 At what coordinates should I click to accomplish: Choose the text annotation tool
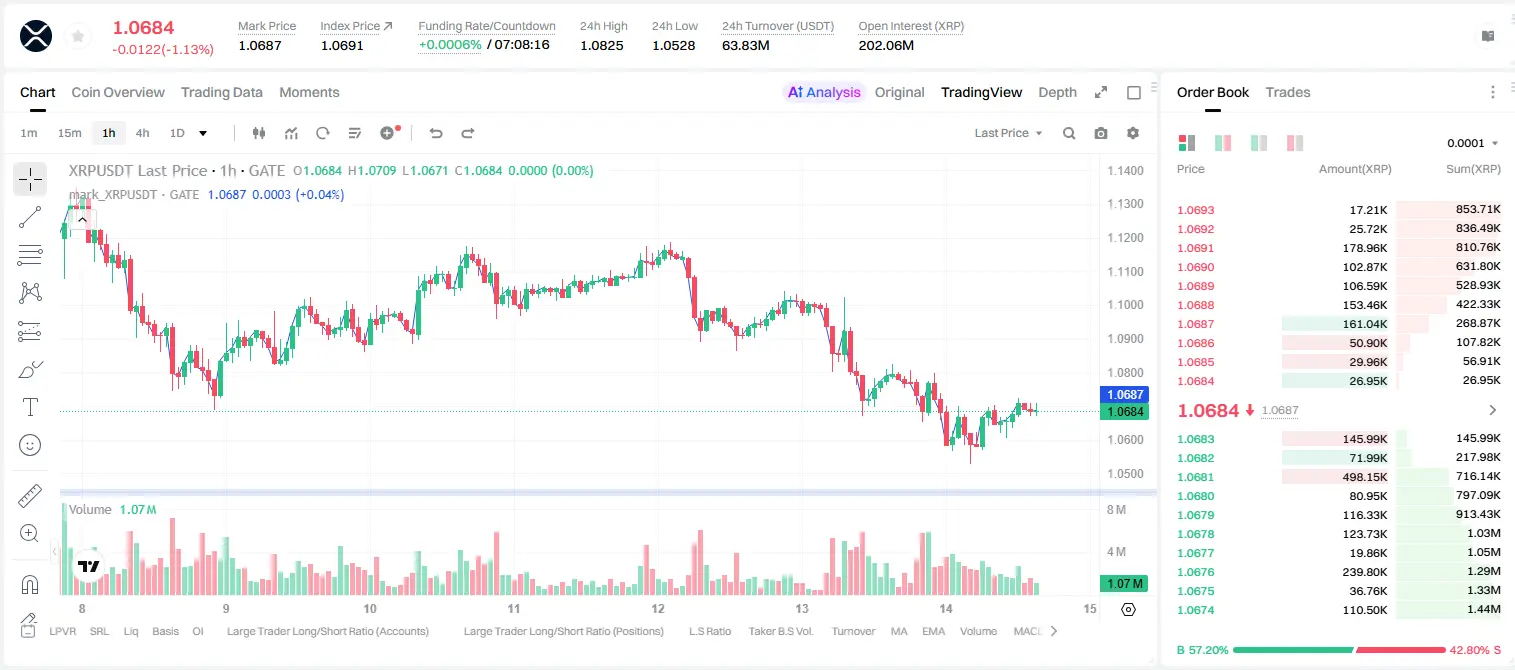pyautogui.click(x=30, y=407)
